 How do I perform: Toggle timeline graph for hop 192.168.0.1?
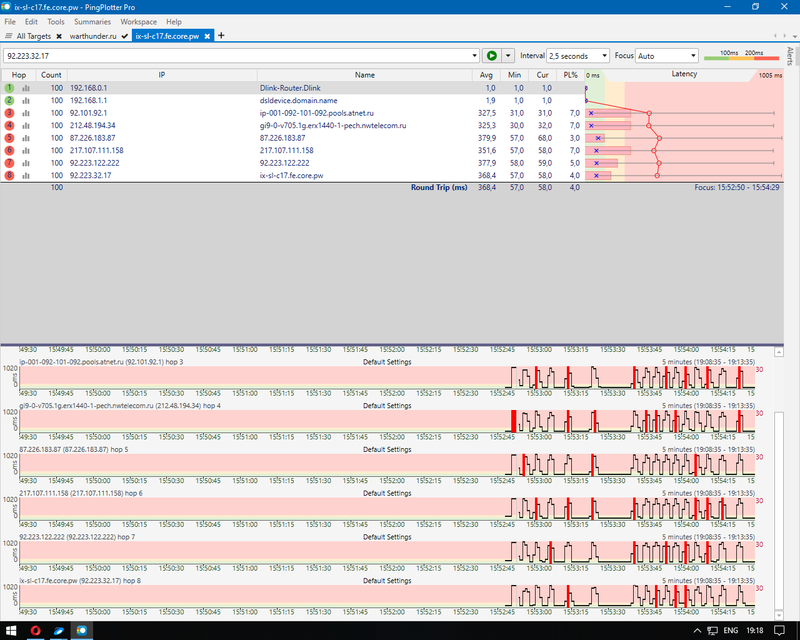pyautogui.click(x=26, y=88)
